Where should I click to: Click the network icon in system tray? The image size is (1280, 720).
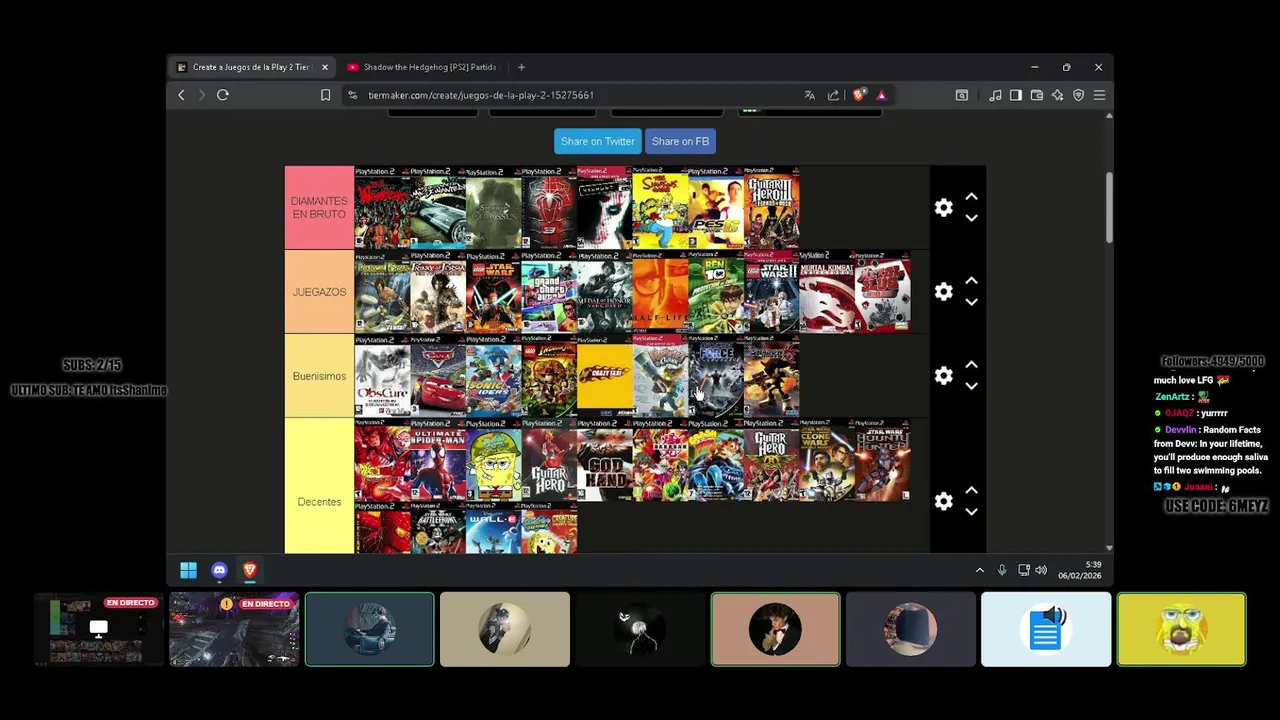click(1023, 570)
